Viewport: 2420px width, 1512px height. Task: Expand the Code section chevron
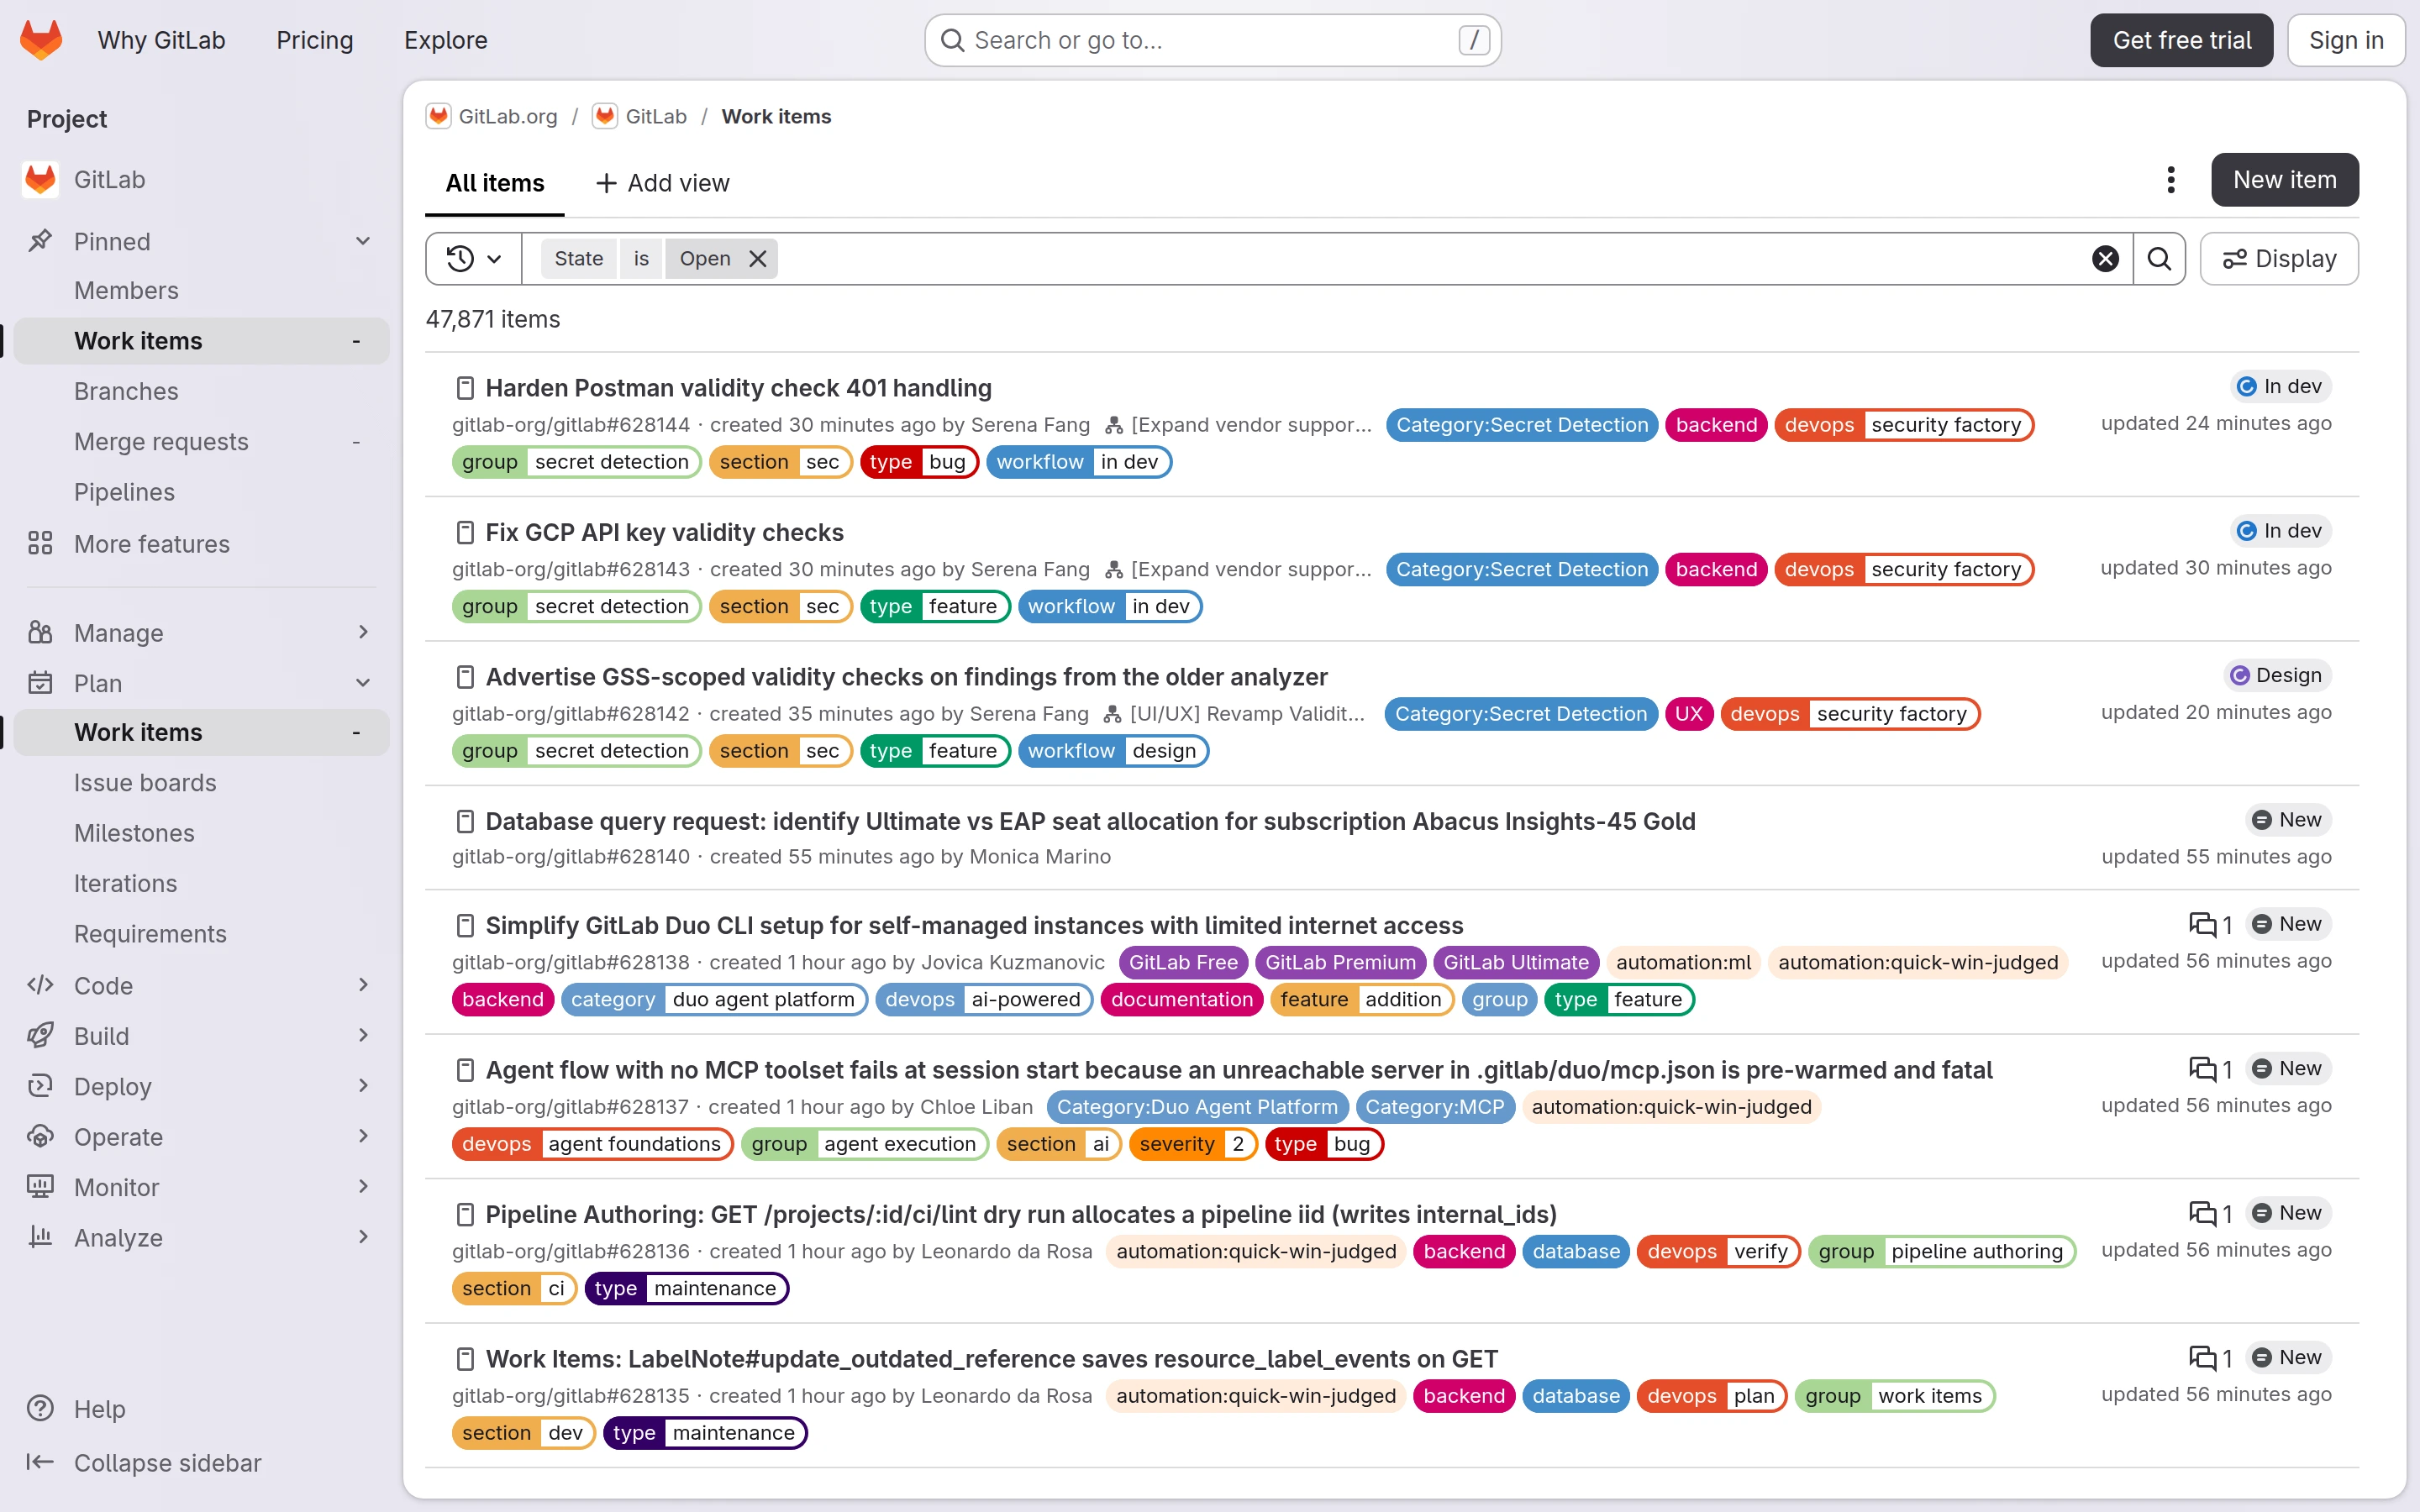pyautogui.click(x=363, y=985)
